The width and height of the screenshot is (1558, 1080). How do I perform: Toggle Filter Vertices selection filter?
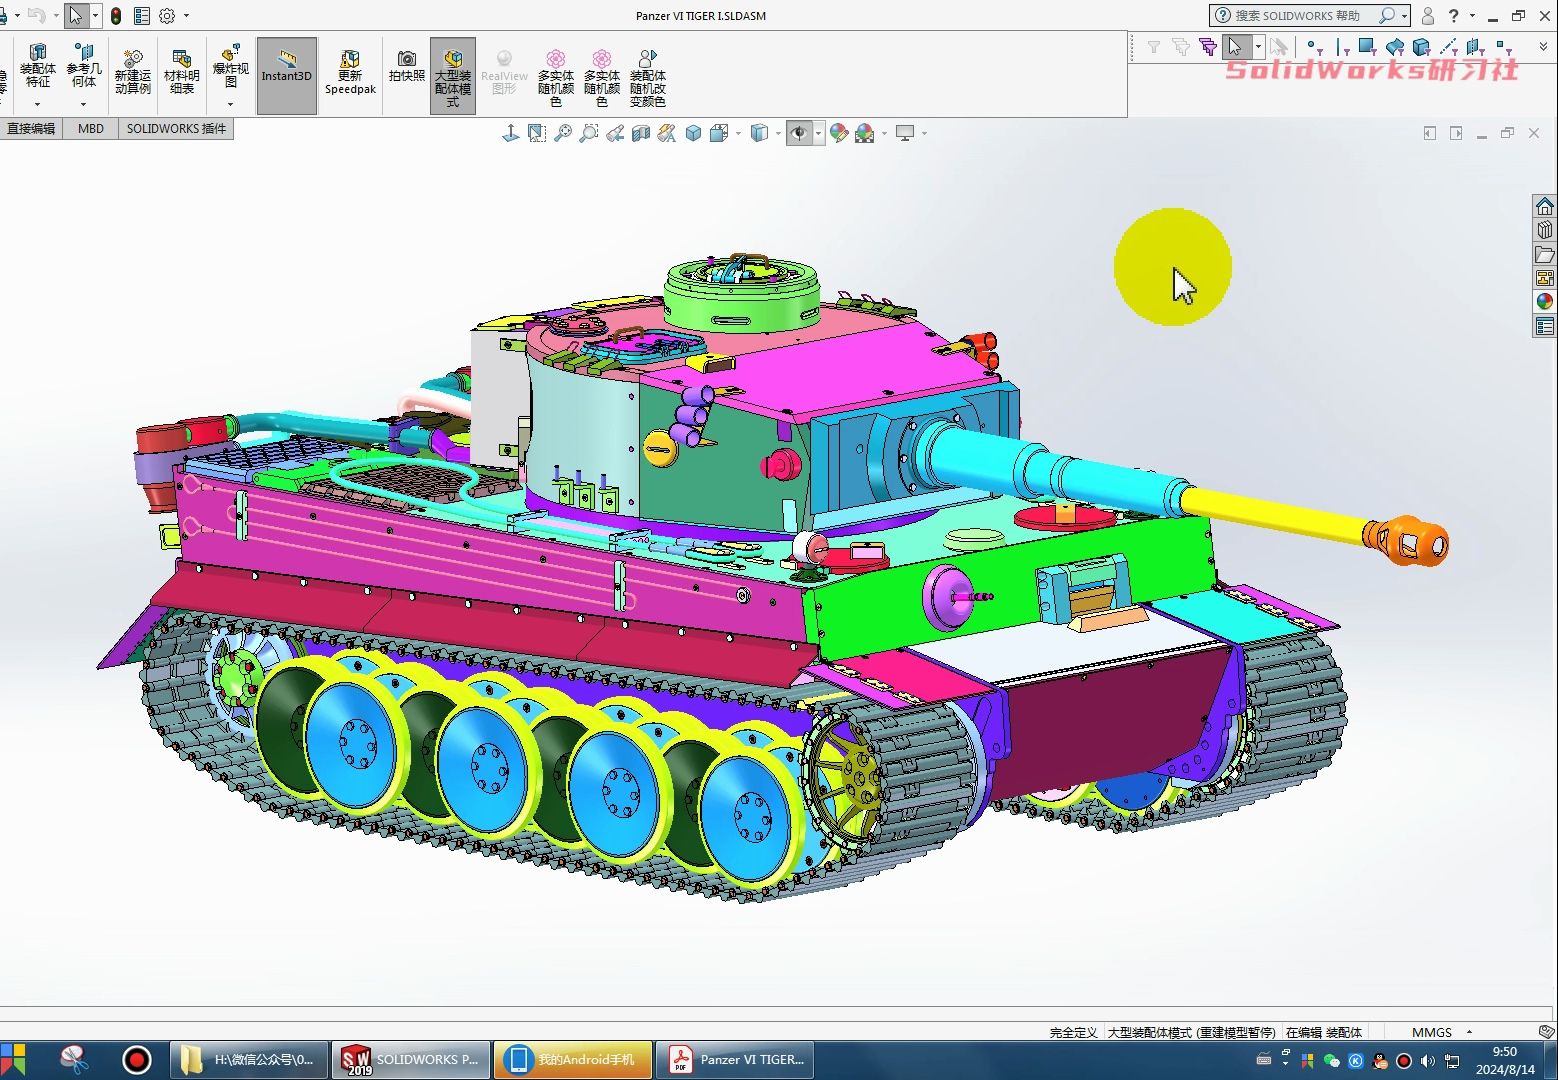coord(1313,47)
